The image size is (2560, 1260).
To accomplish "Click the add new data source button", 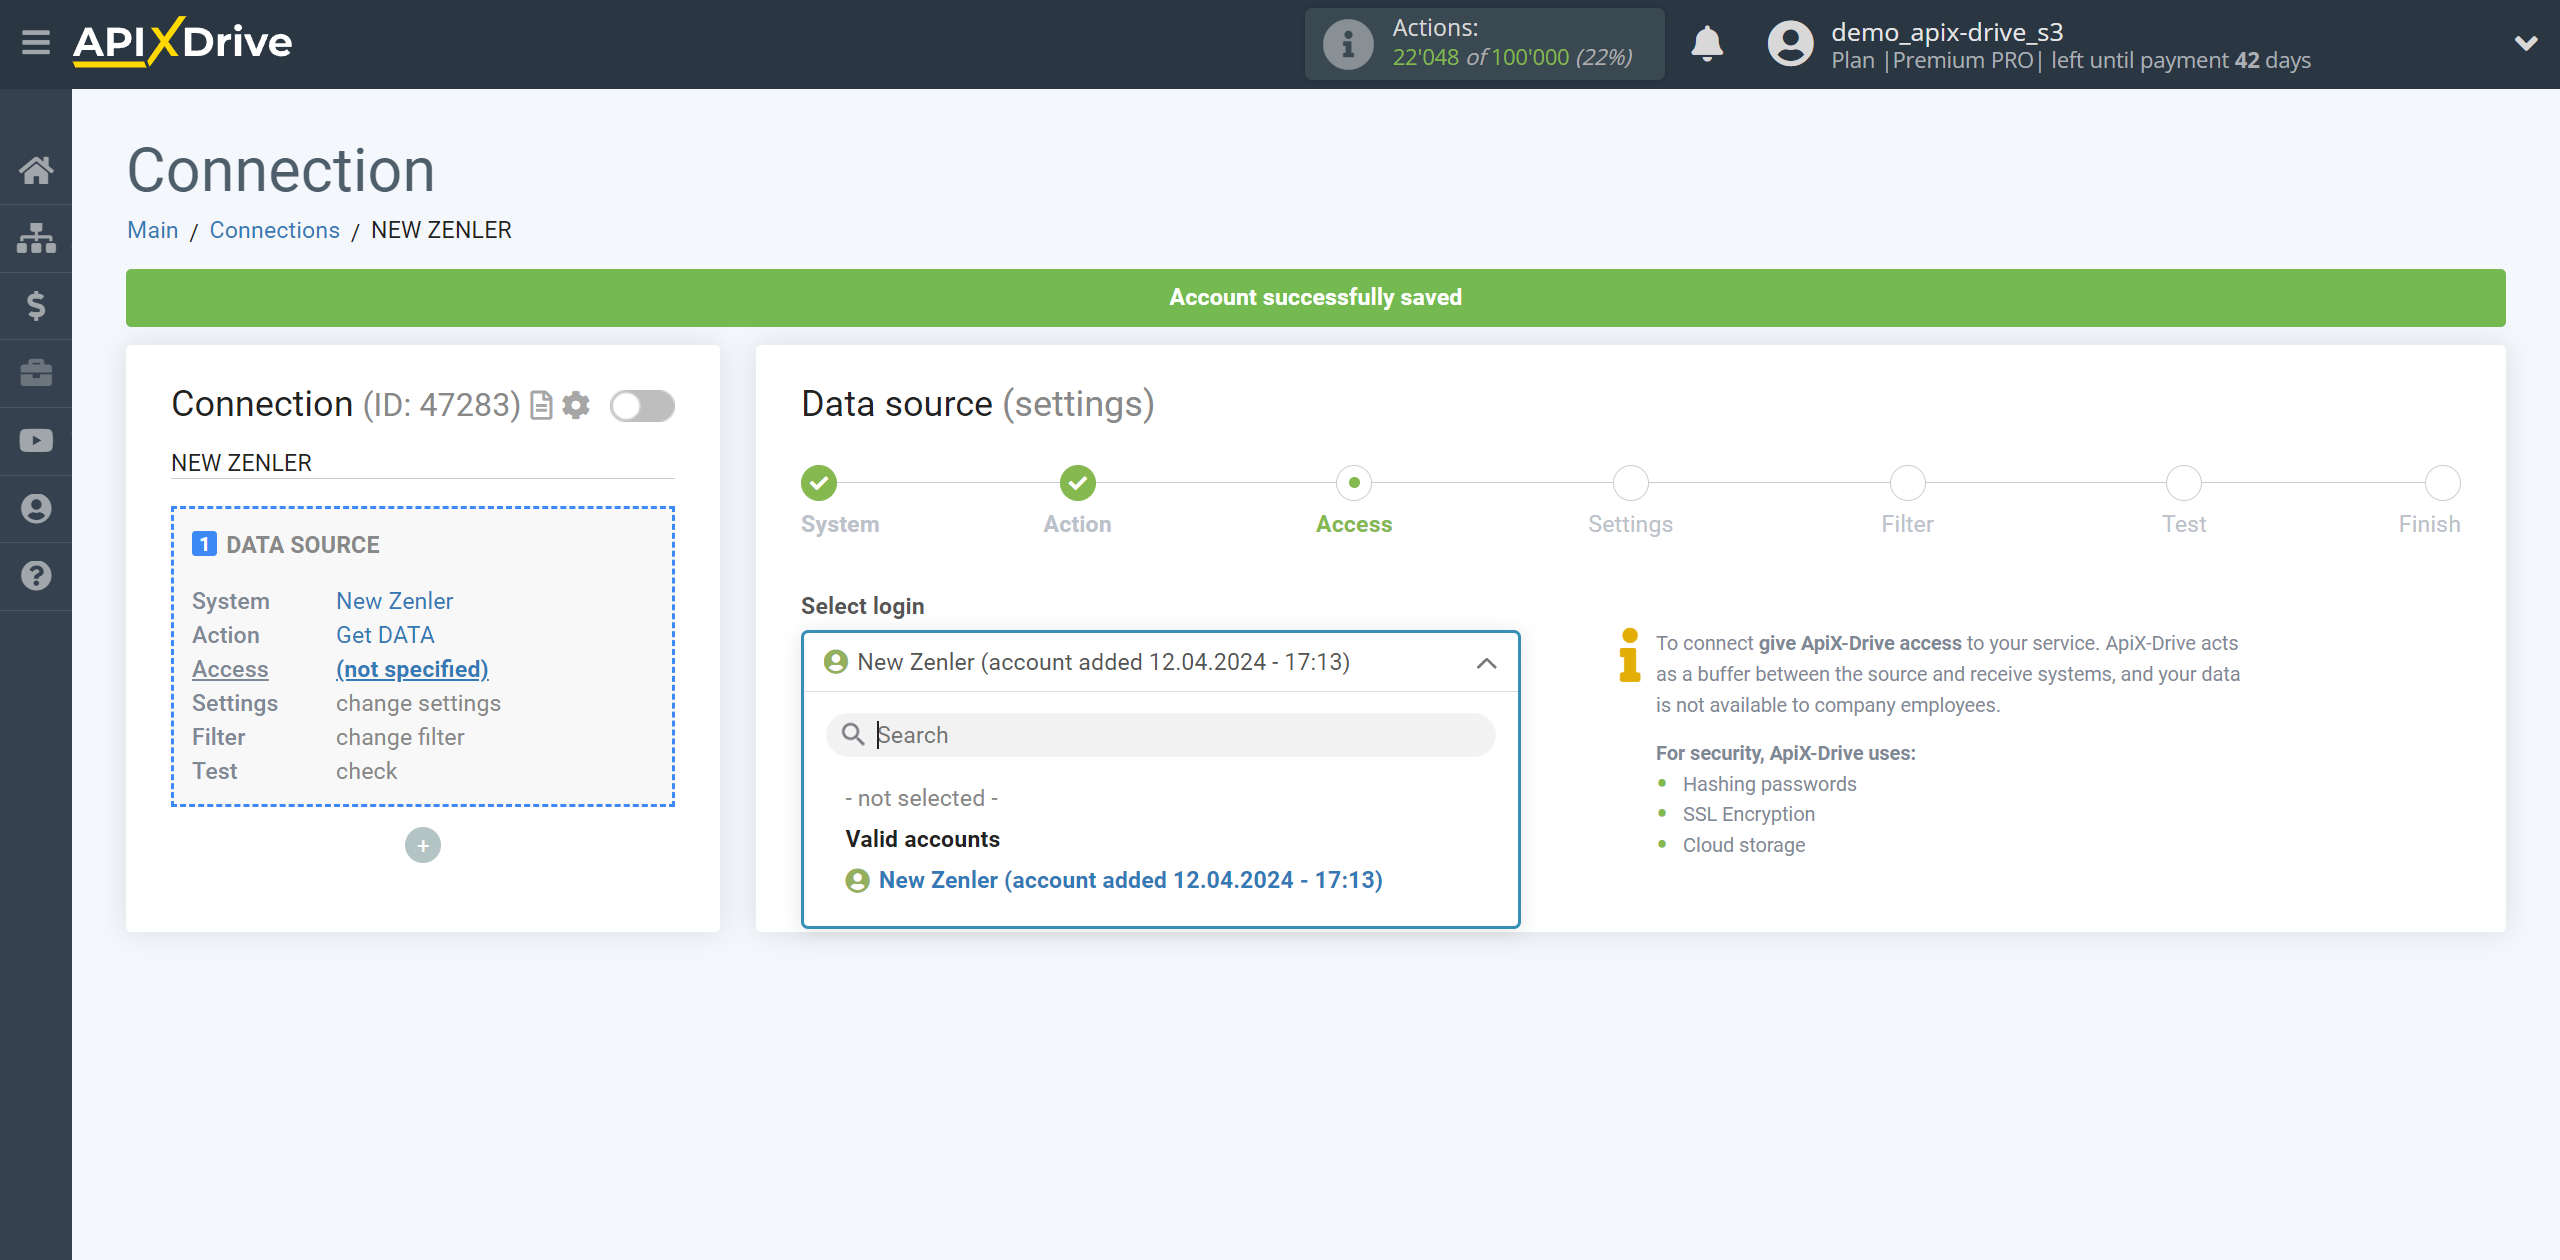I will (x=423, y=844).
